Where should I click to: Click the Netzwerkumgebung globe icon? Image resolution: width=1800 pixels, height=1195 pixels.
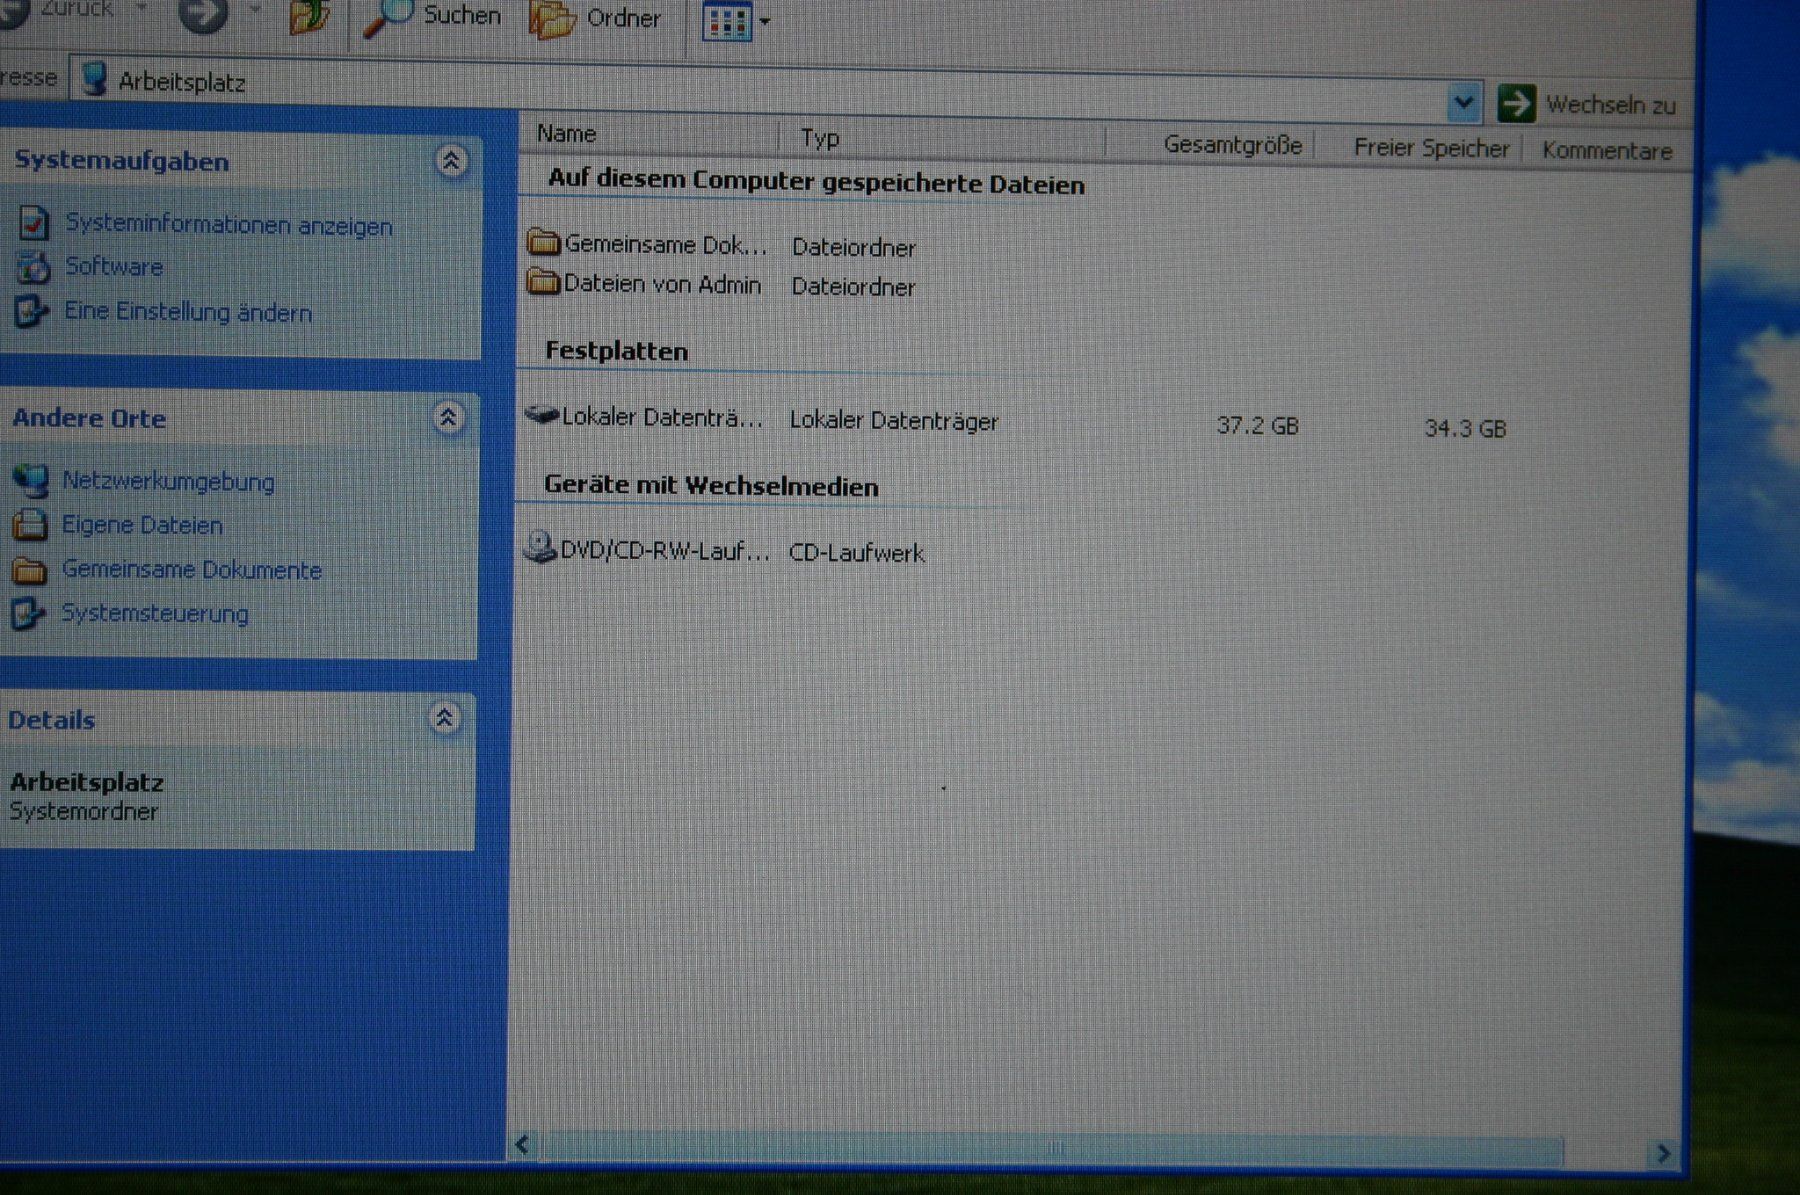click(x=30, y=480)
